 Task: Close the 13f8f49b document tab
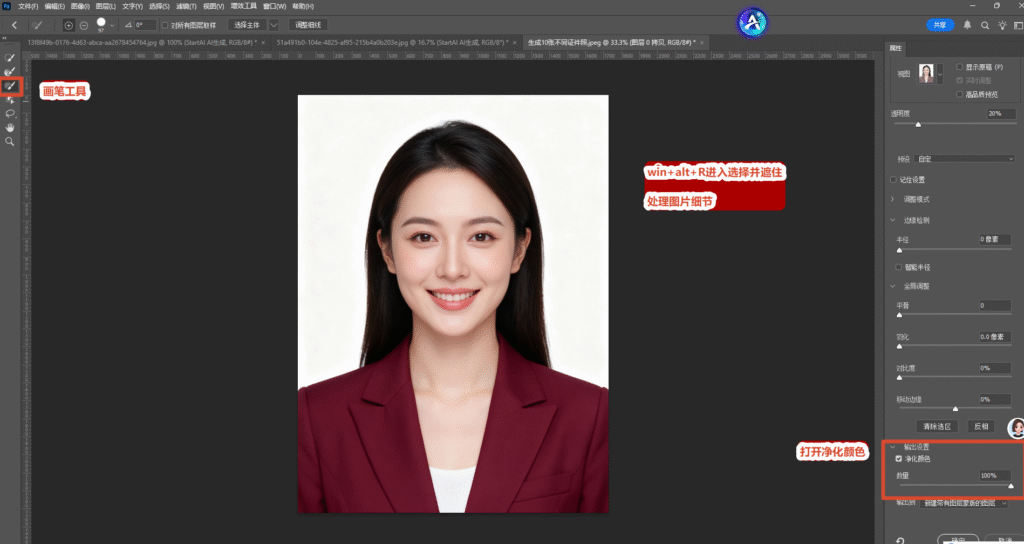click(263, 42)
